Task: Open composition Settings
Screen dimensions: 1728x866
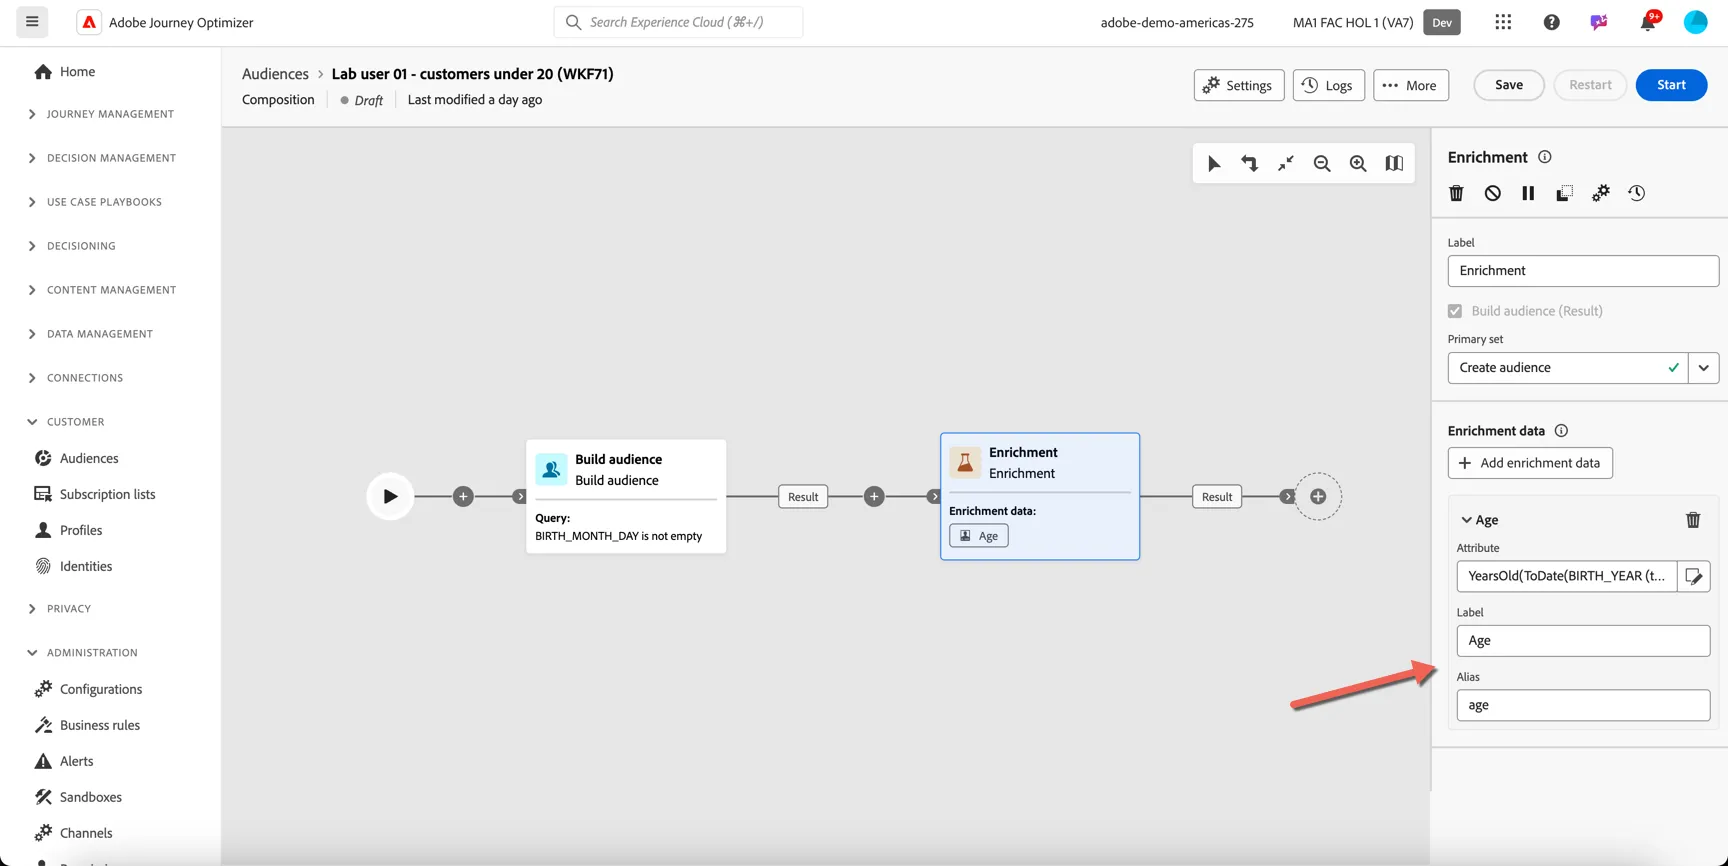Action: [1238, 85]
